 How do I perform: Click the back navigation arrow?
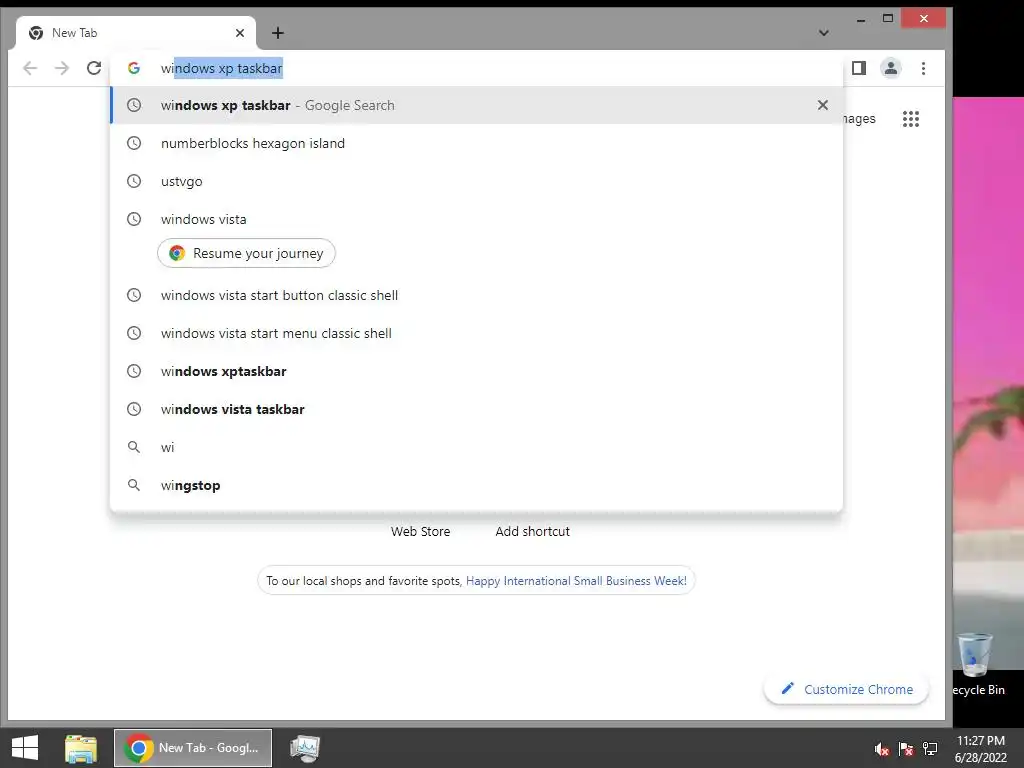[30, 68]
